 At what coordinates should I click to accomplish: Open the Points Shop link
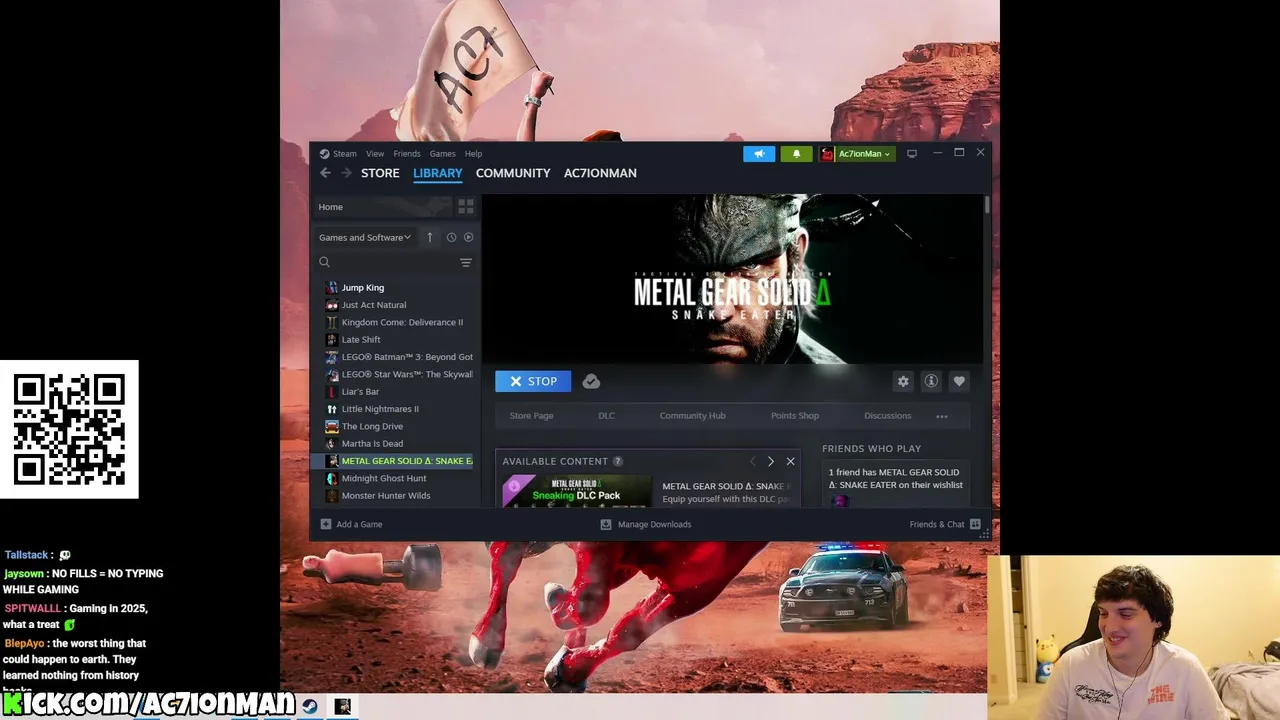[x=795, y=416]
